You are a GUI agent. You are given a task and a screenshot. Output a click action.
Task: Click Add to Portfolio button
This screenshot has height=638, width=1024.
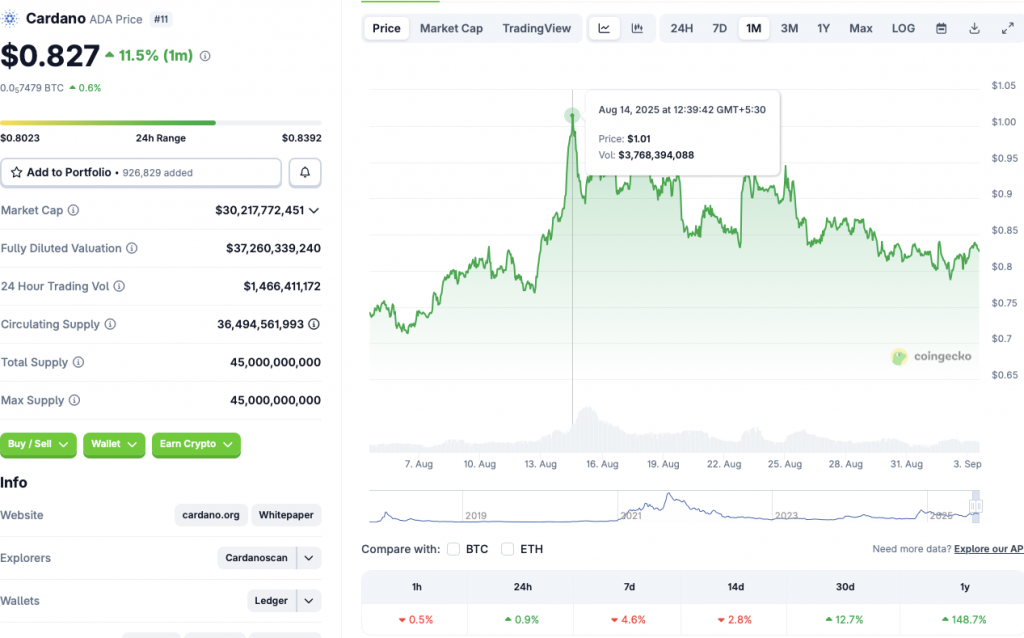[141, 172]
